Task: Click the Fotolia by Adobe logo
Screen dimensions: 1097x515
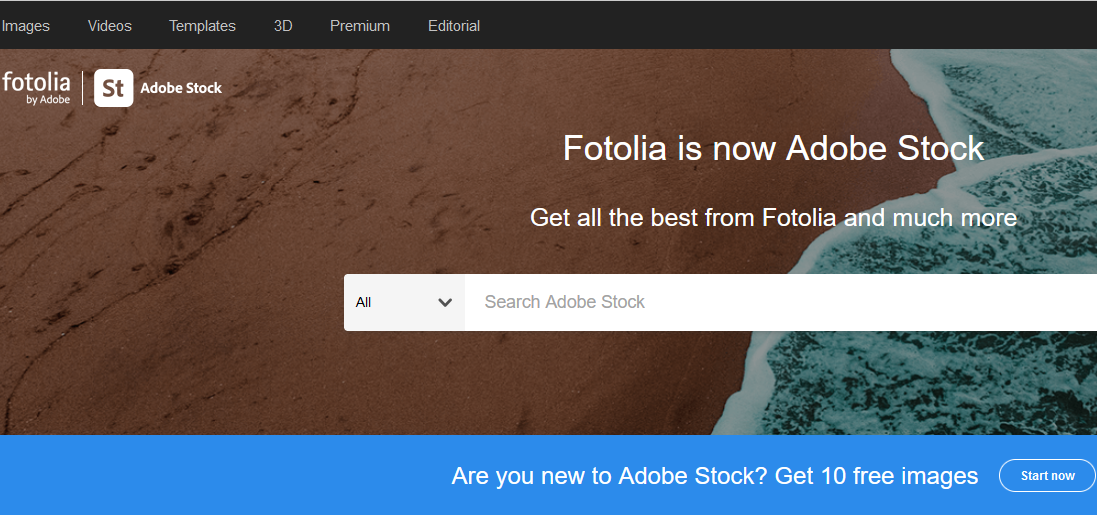Action: (36, 88)
